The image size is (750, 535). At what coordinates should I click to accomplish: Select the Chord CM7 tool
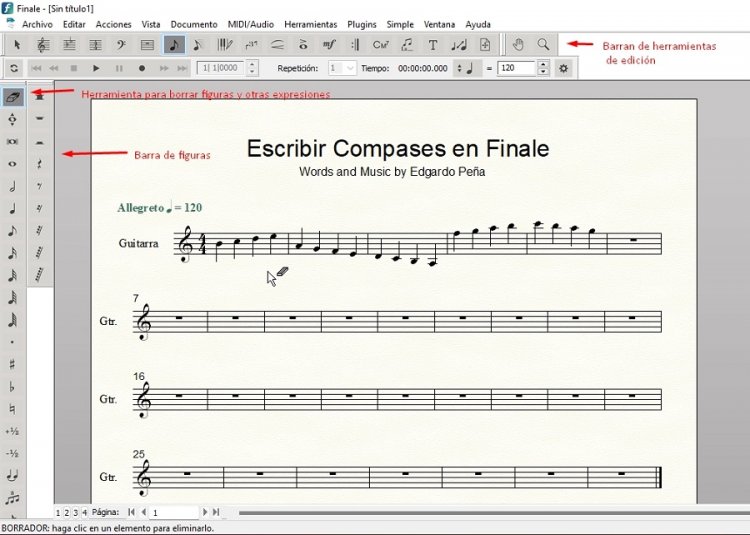pos(381,45)
